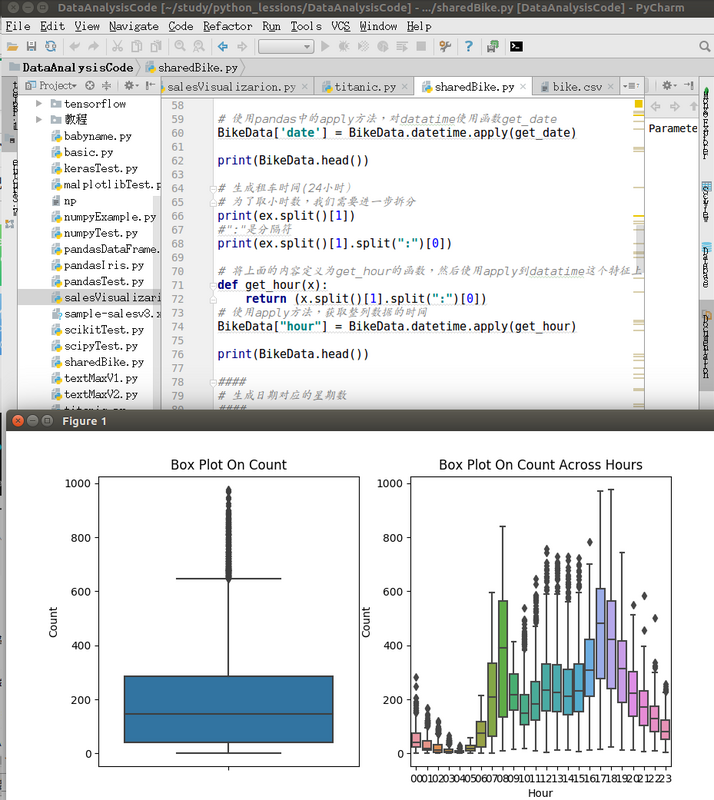Click the Search Everywhere magnifier icon
Image resolution: width=714 pixels, height=800 pixels.
(705, 46)
